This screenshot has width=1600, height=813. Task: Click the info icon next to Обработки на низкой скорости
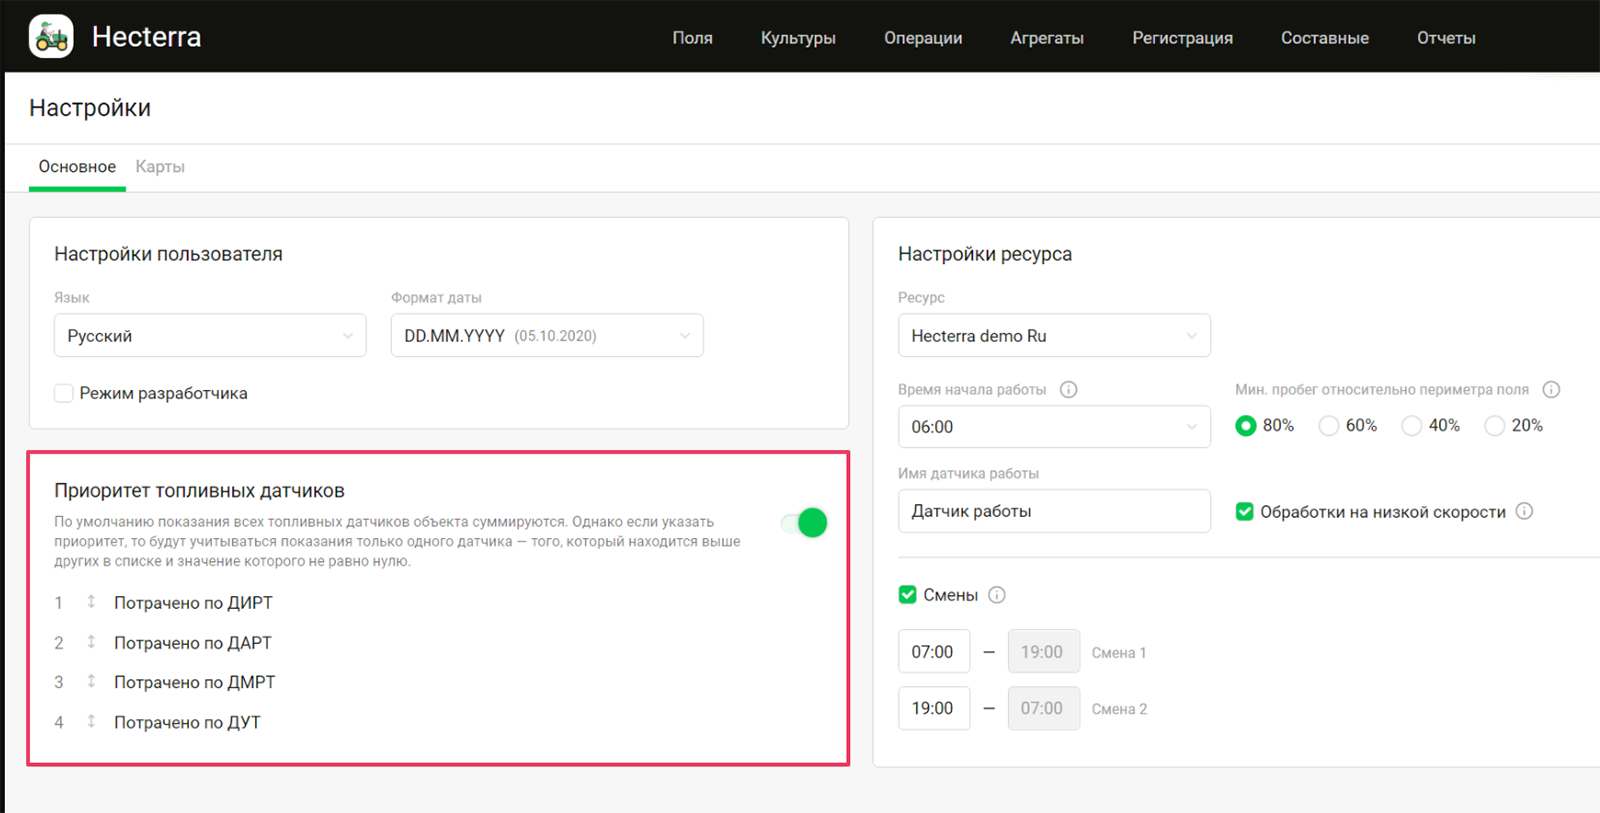coord(1524,511)
